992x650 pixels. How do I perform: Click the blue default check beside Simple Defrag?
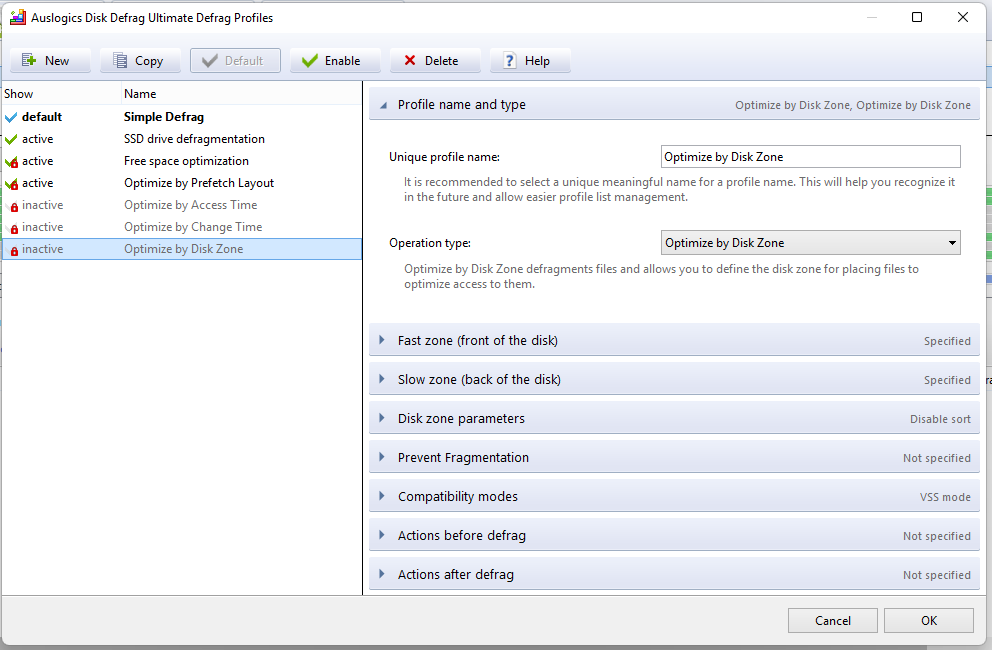(x=11, y=117)
